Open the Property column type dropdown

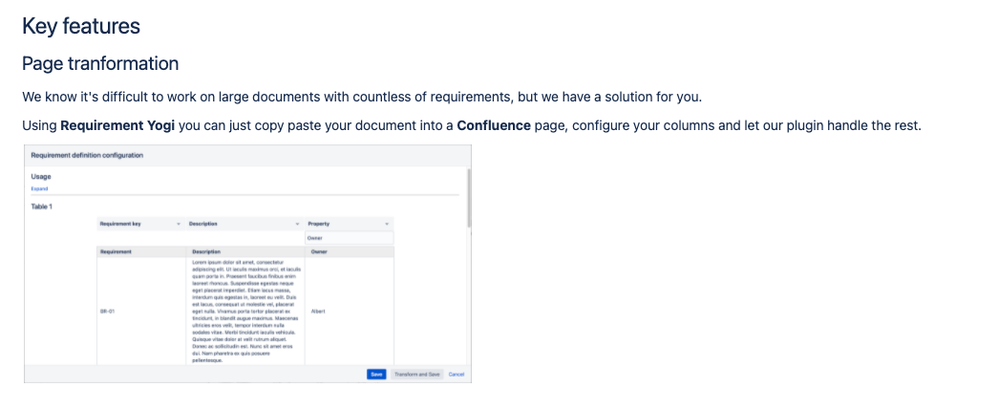click(349, 224)
